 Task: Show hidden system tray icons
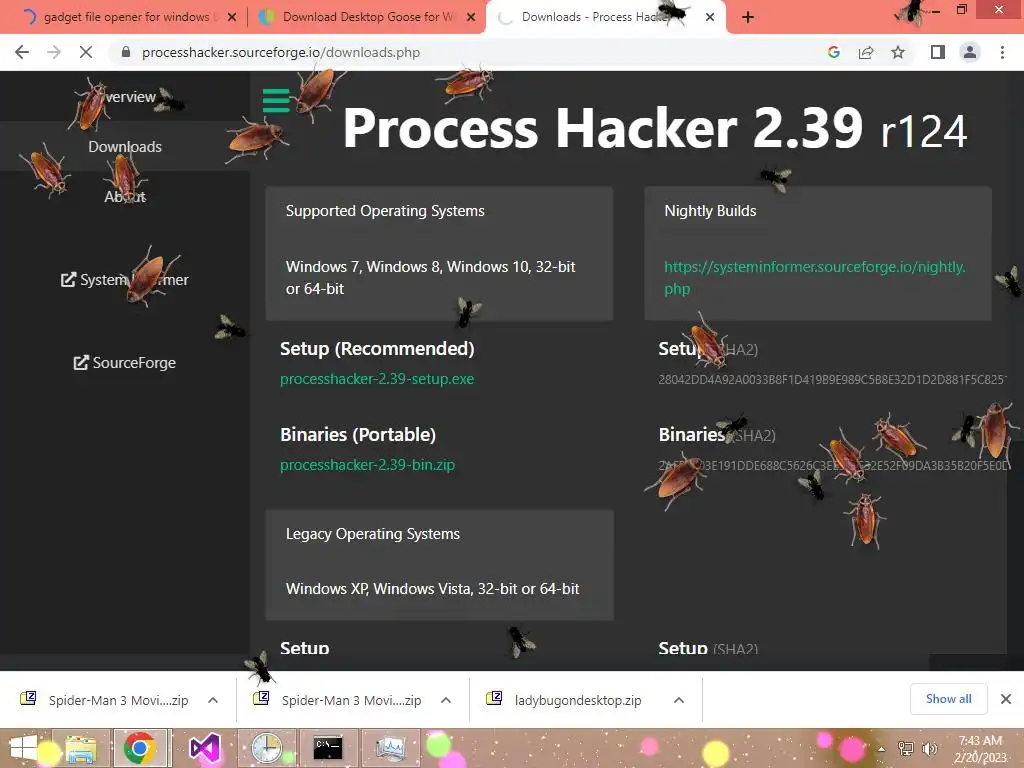click(x=882, y=749)
